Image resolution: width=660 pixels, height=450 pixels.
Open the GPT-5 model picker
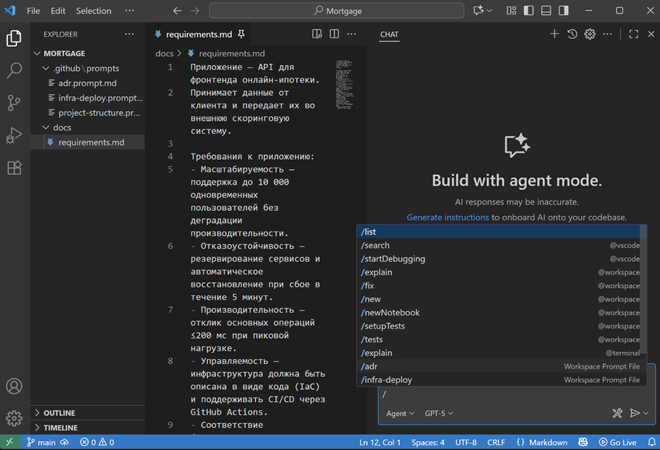coord(439,413)
